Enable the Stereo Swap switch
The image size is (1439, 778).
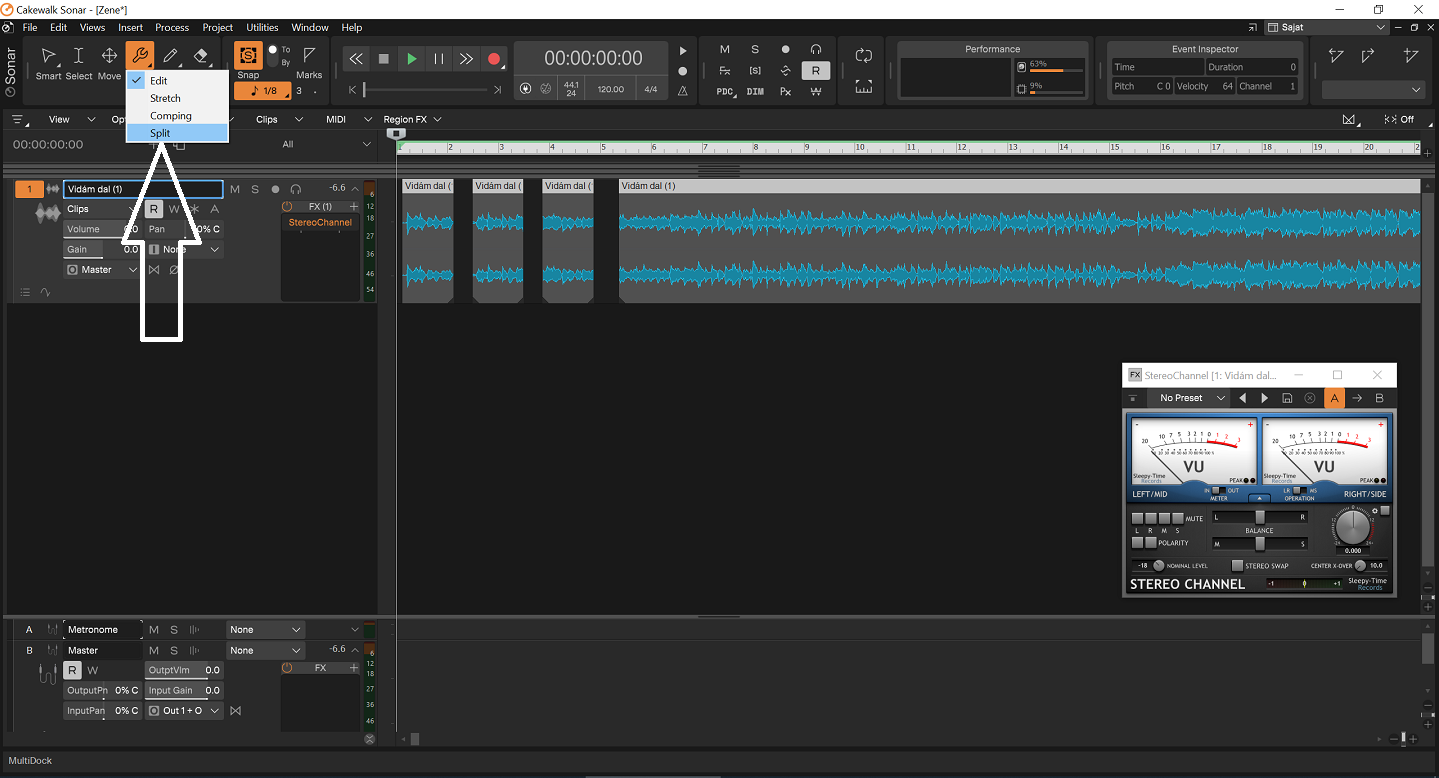[1238, 566]
